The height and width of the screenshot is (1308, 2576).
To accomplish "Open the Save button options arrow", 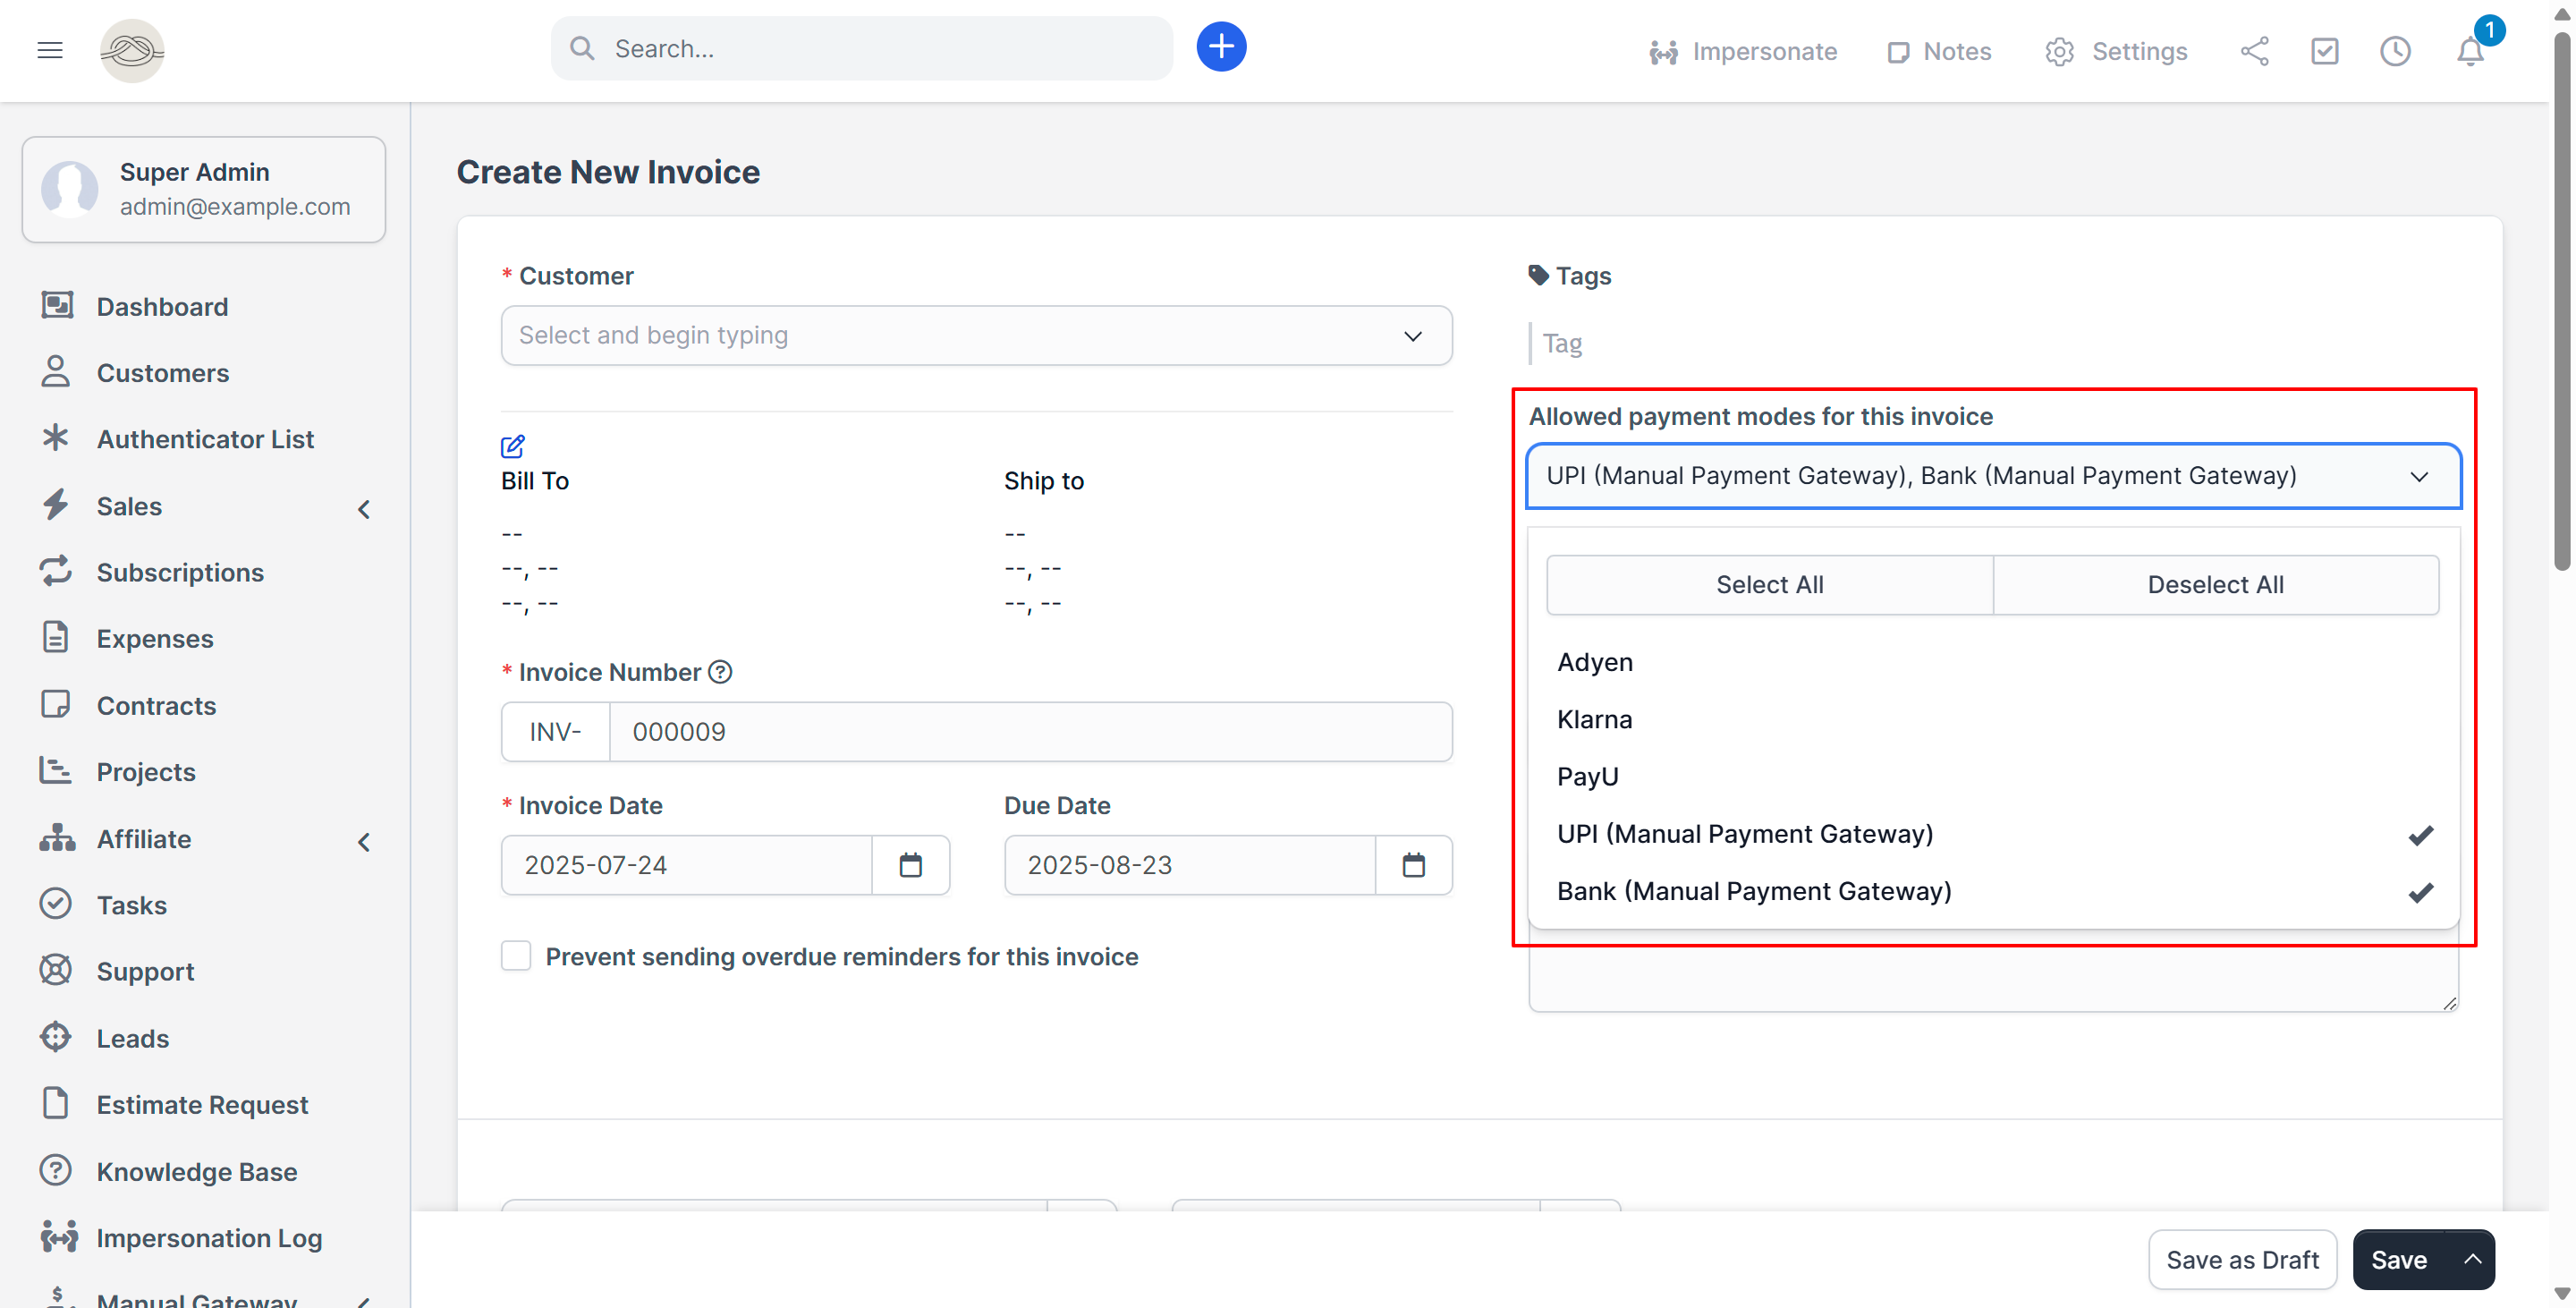I will [x=2472, y=1259].
